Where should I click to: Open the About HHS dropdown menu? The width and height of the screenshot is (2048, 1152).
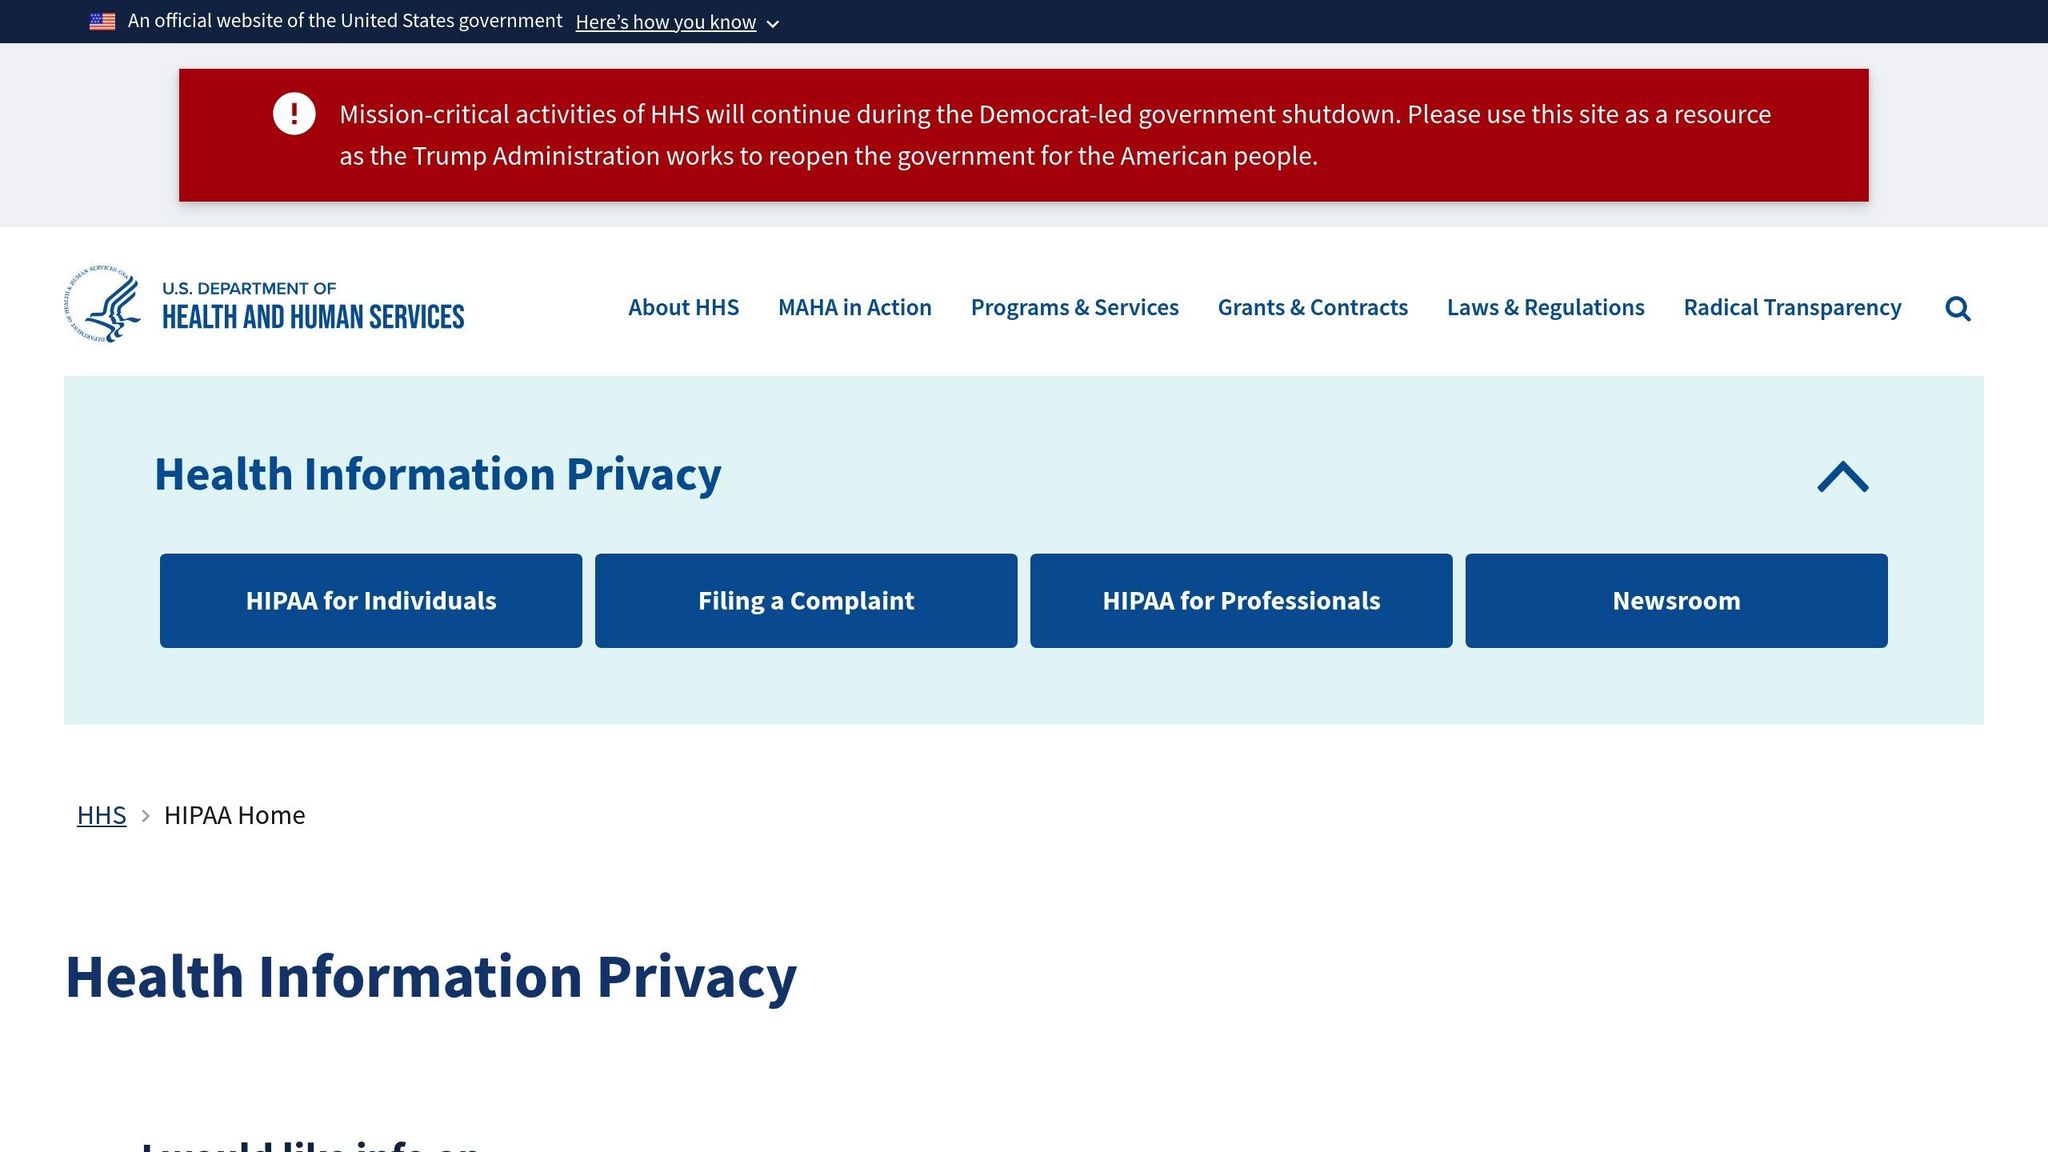[683, 308]
